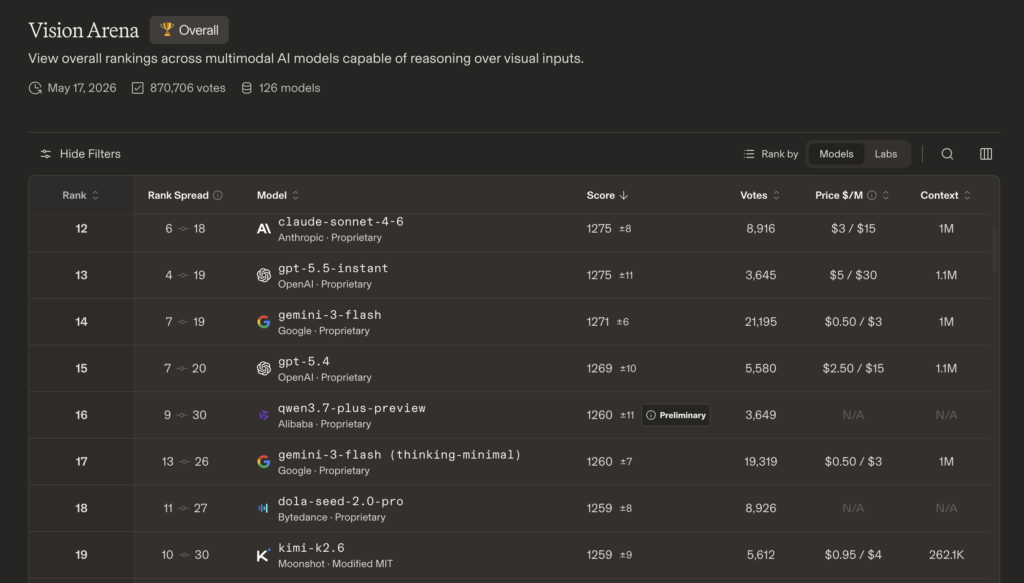Open the gemini-3-flash model link at rank 14
The height and width of the screenshot is (583, 1024).
330,315
